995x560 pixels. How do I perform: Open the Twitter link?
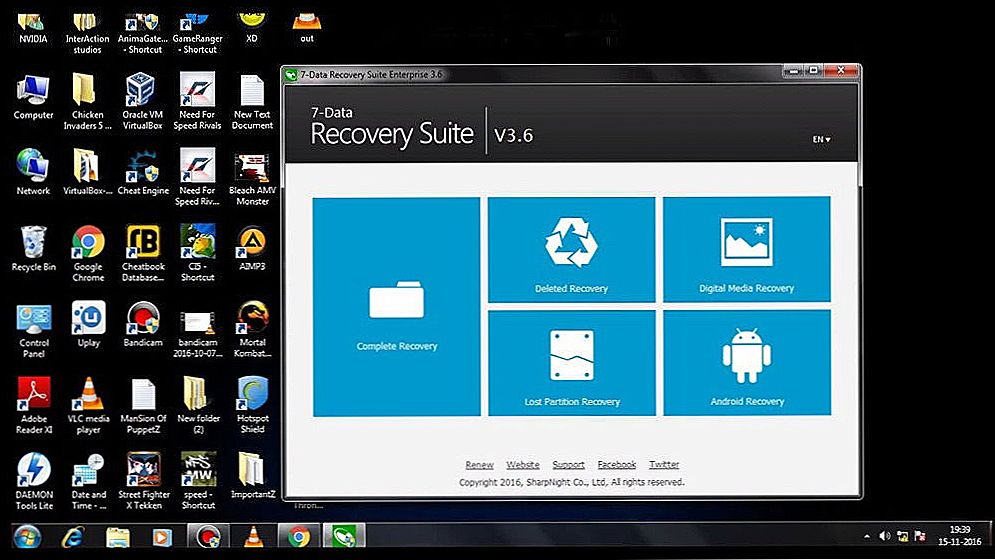(664, 465)
